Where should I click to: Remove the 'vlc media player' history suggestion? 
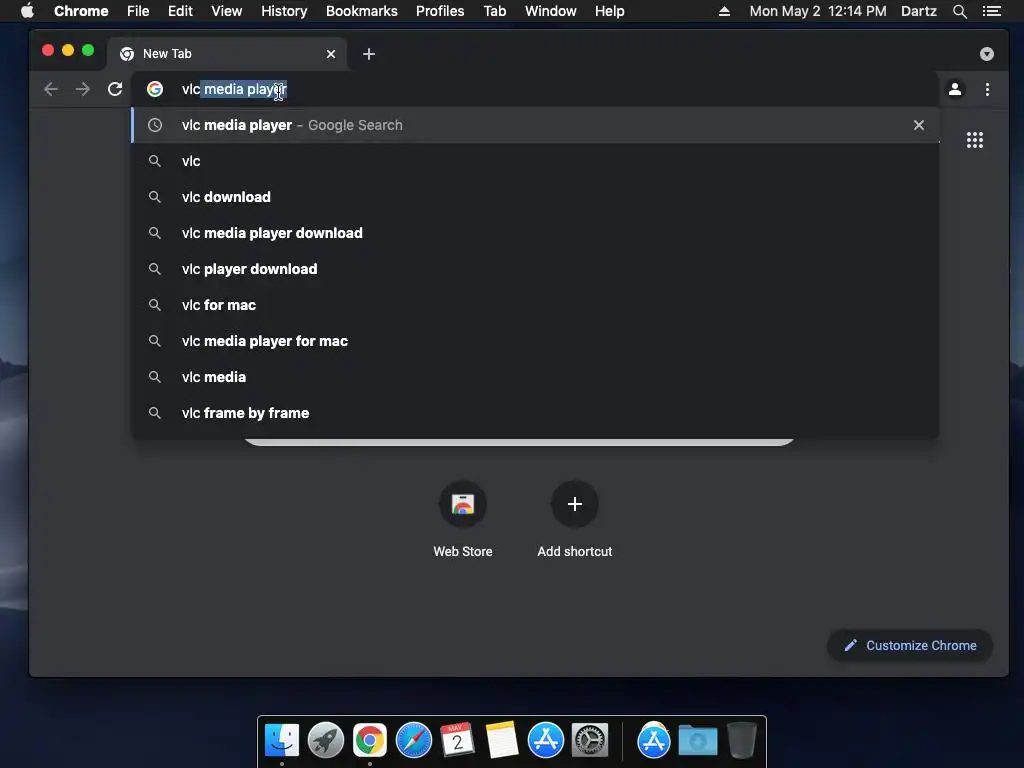pyautogui.click(x=918, y=125)
